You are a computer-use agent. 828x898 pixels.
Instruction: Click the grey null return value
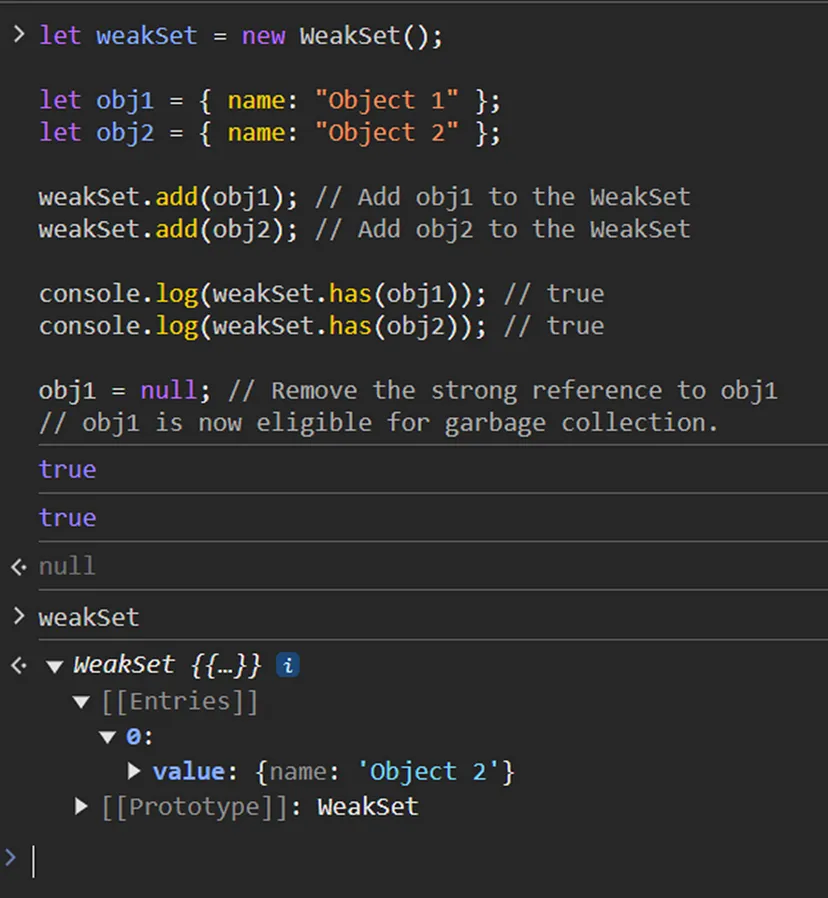click(x=67, y=566)
